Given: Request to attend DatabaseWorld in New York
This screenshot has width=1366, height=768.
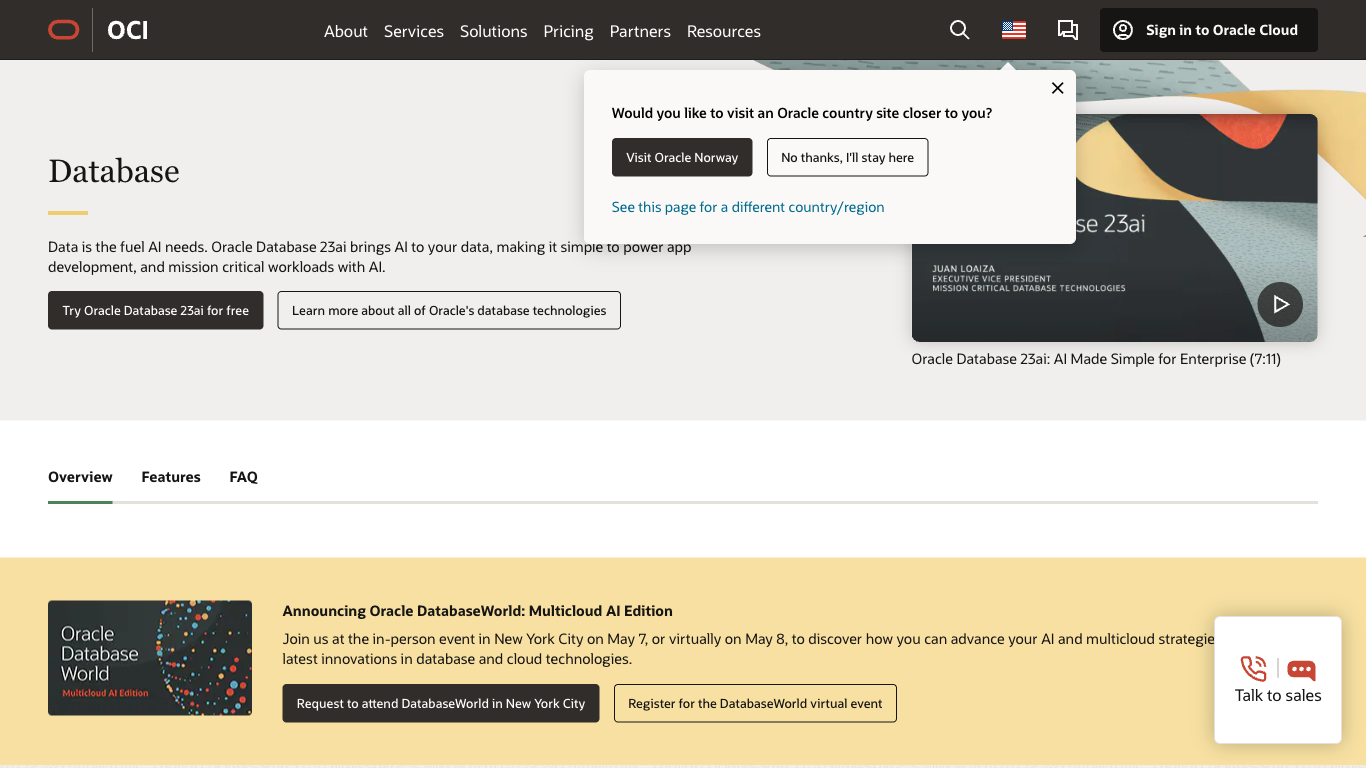Looking at the screenshot, I should pos(441,703).
